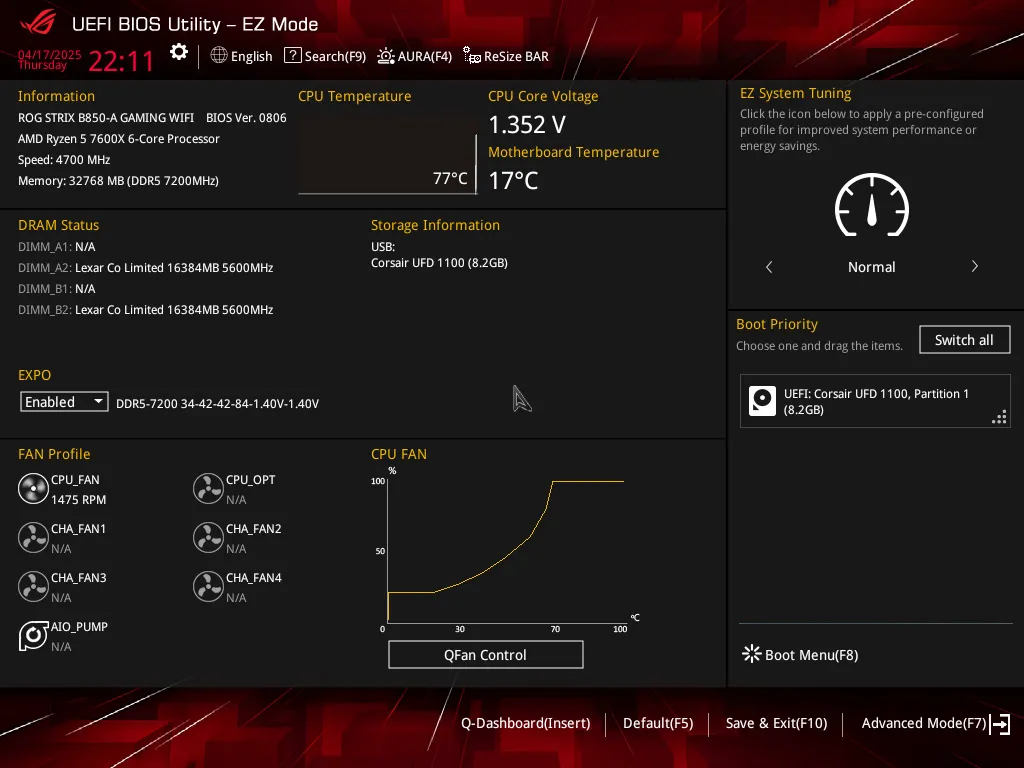1024x768 pixels.
Task: Open Search(F9)
Action: coord(335,56)
